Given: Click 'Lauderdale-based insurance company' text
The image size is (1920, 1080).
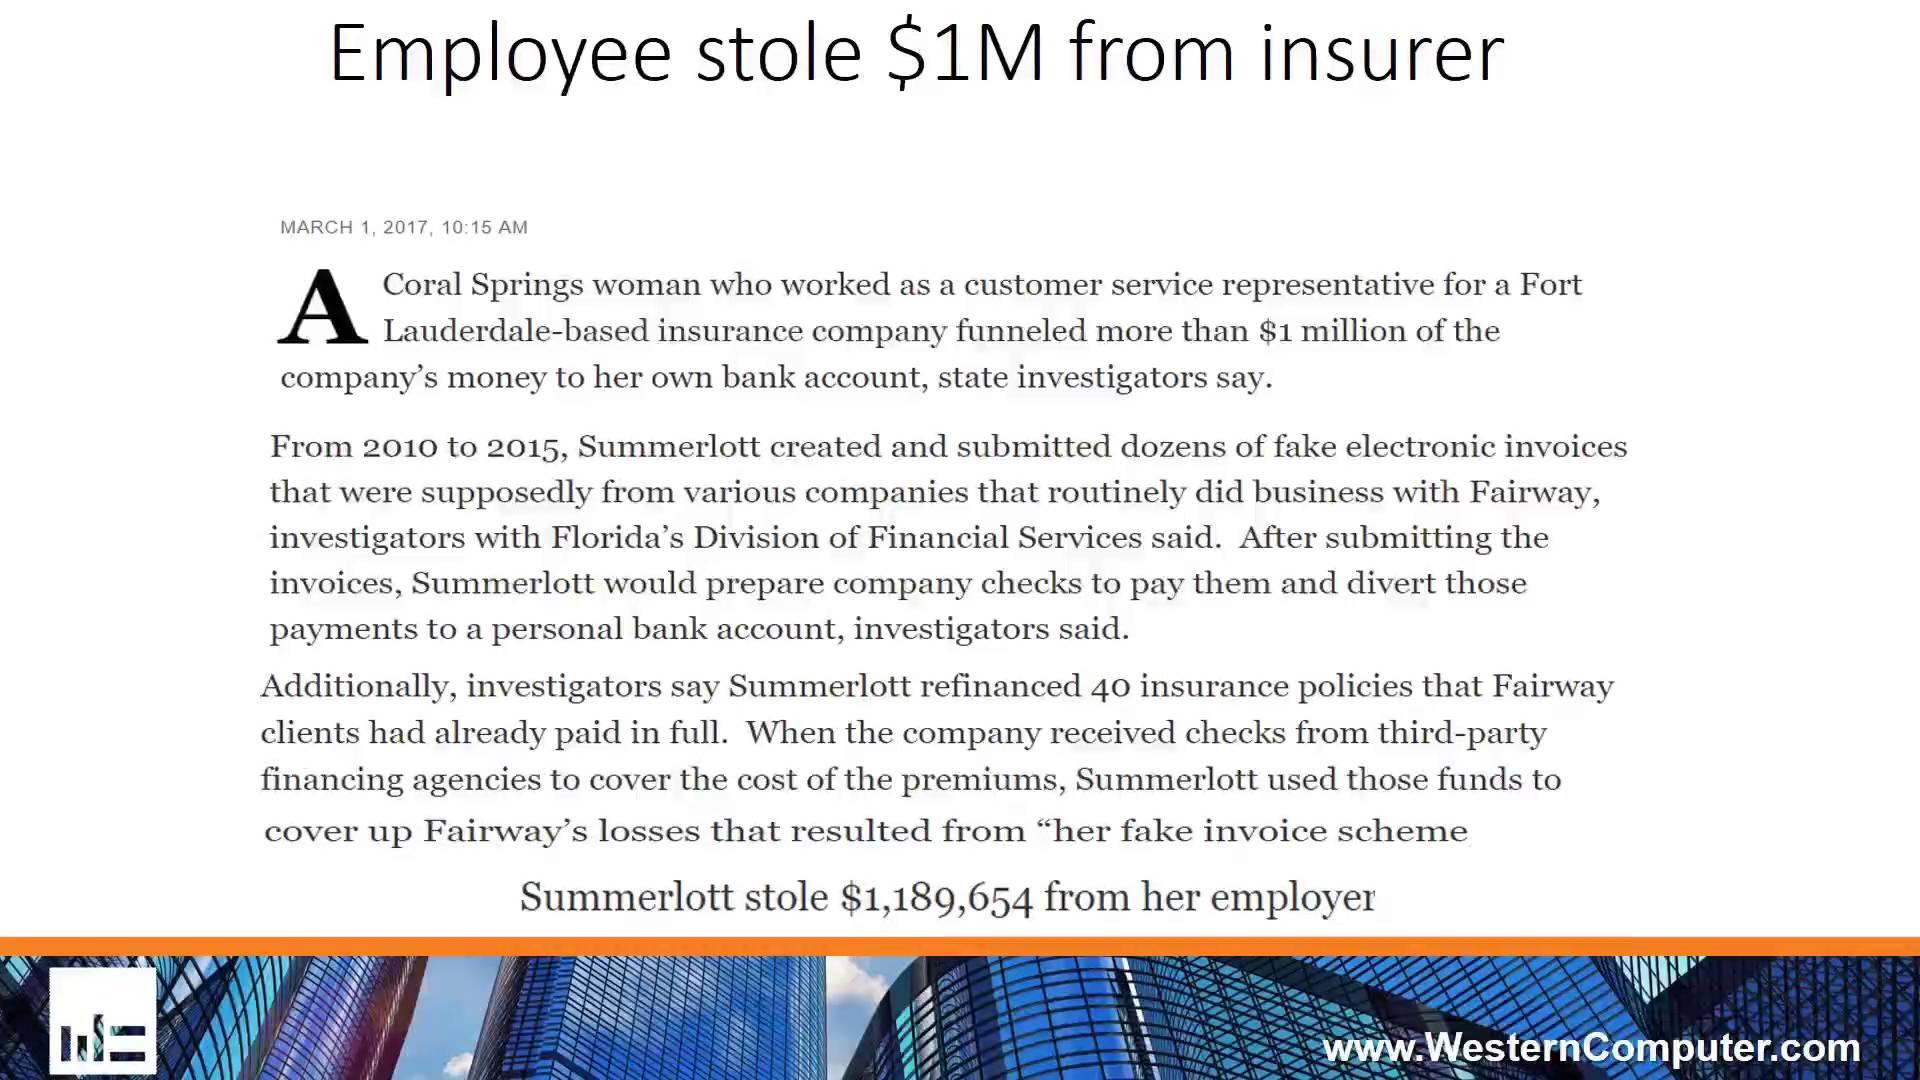Looking at the screenshot, I should [664, 332].
